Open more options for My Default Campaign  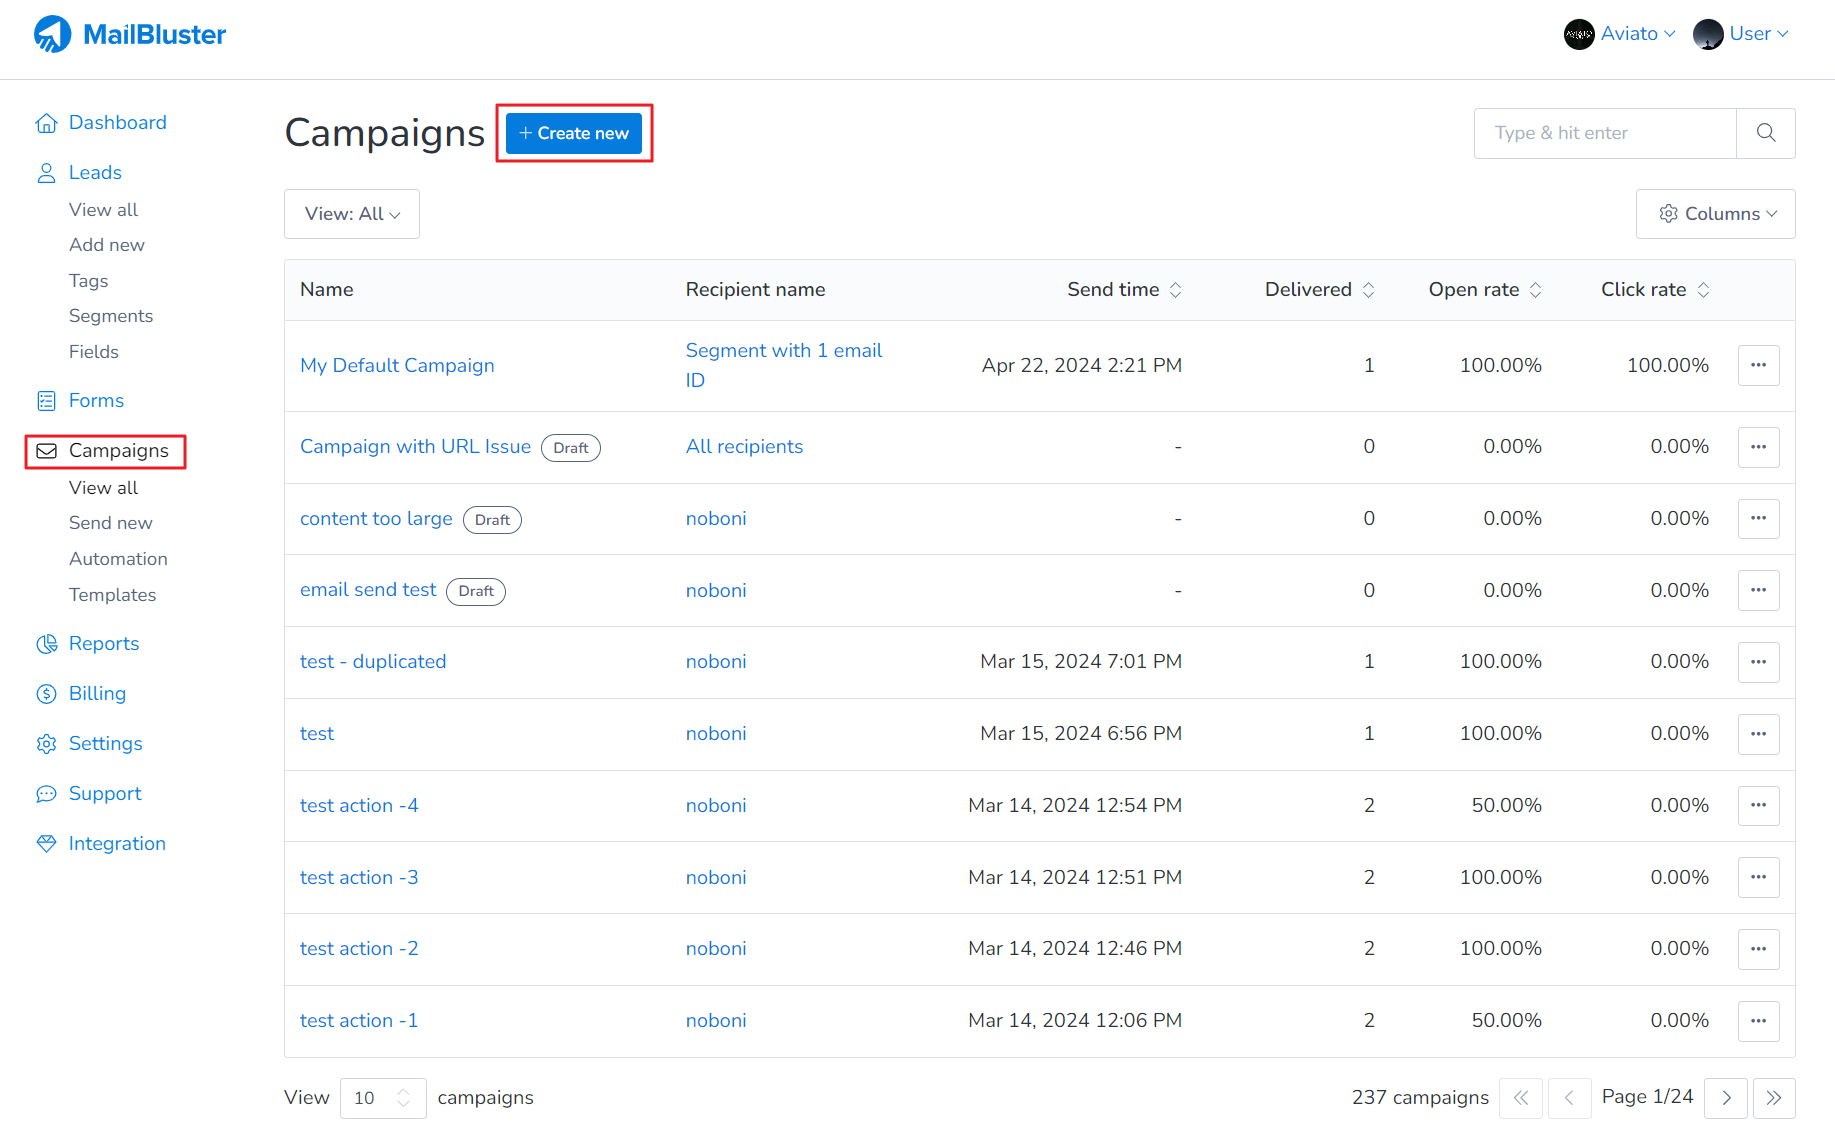(1758, 366)
